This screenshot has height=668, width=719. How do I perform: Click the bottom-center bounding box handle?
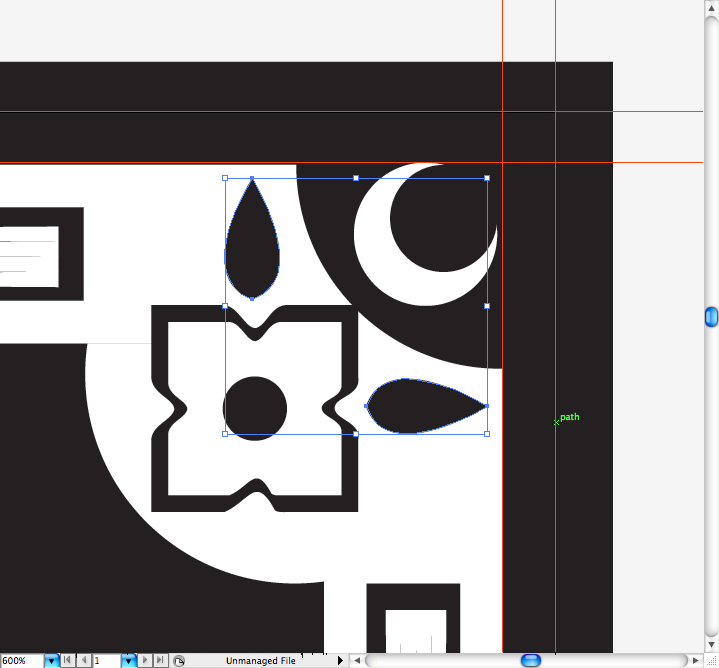[x=356, y=434]
